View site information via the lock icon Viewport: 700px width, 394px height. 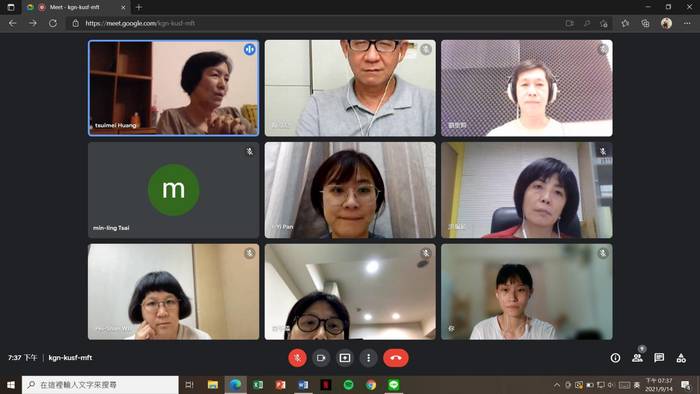tap(75, 23)
